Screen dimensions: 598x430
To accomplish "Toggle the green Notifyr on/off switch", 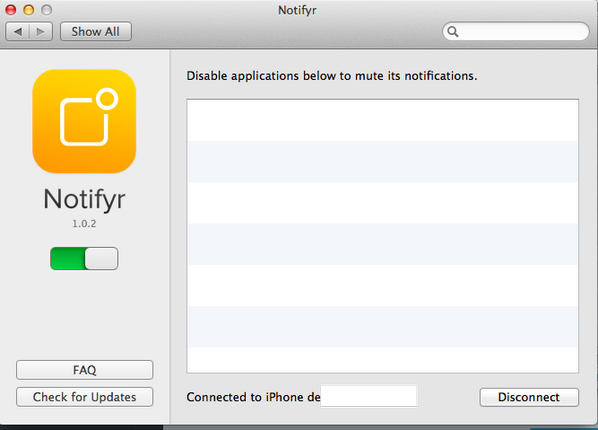I will (84, 258).
